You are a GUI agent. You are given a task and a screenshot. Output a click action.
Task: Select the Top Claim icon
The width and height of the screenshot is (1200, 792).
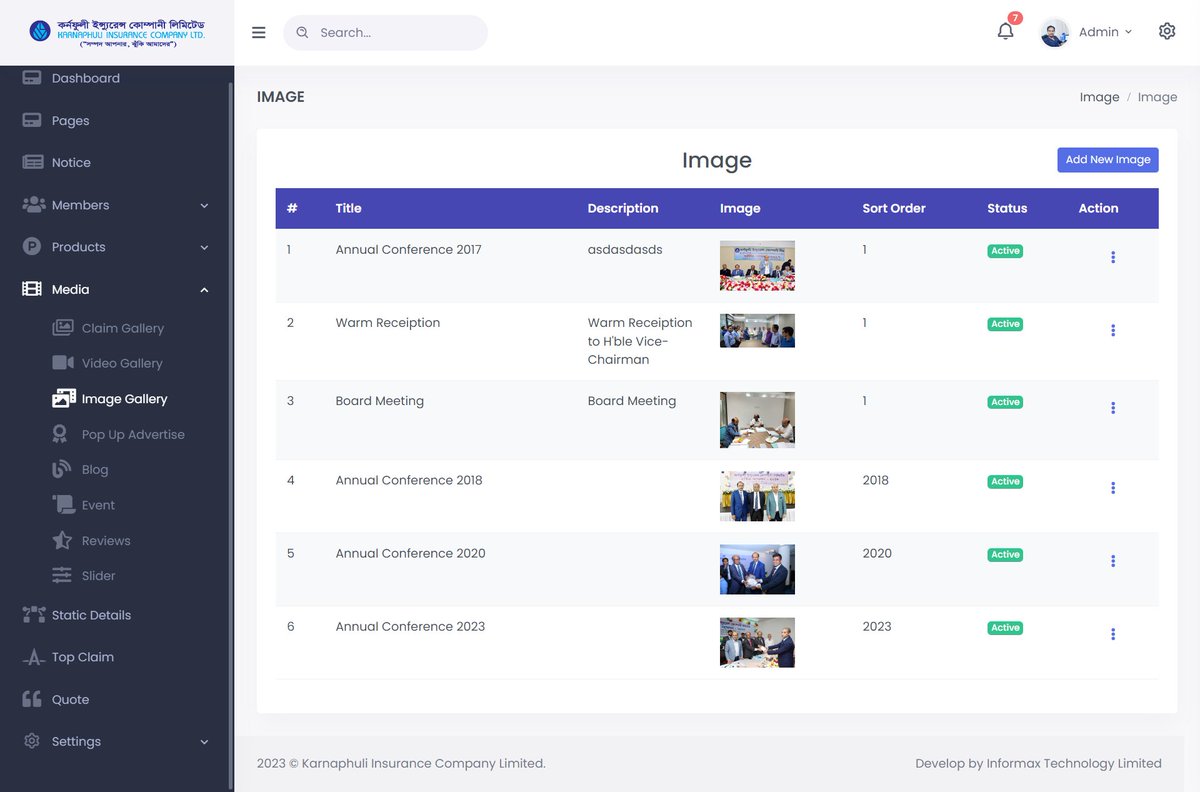coord(31,657)
